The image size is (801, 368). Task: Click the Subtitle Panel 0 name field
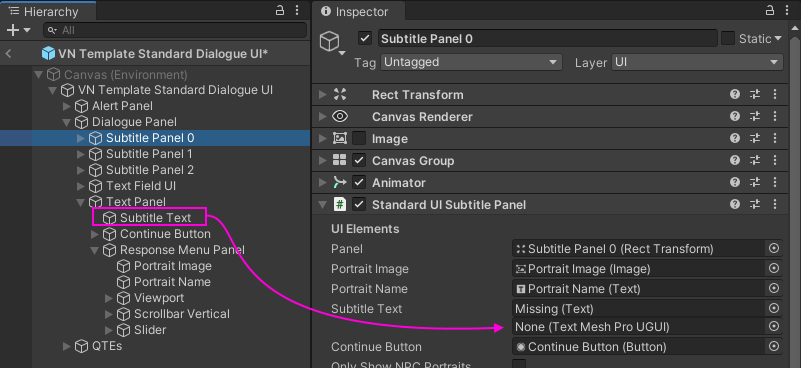click(547, 38)
